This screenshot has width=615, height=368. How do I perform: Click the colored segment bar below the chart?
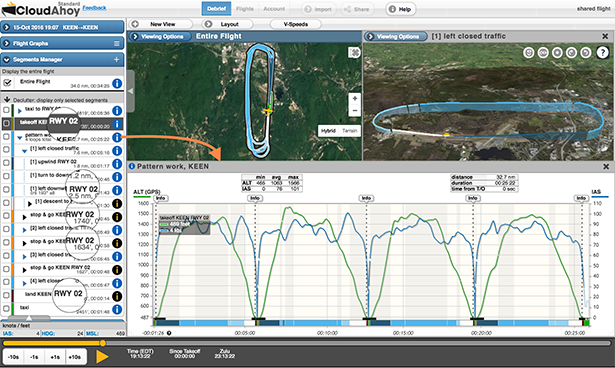pos(371,323)
